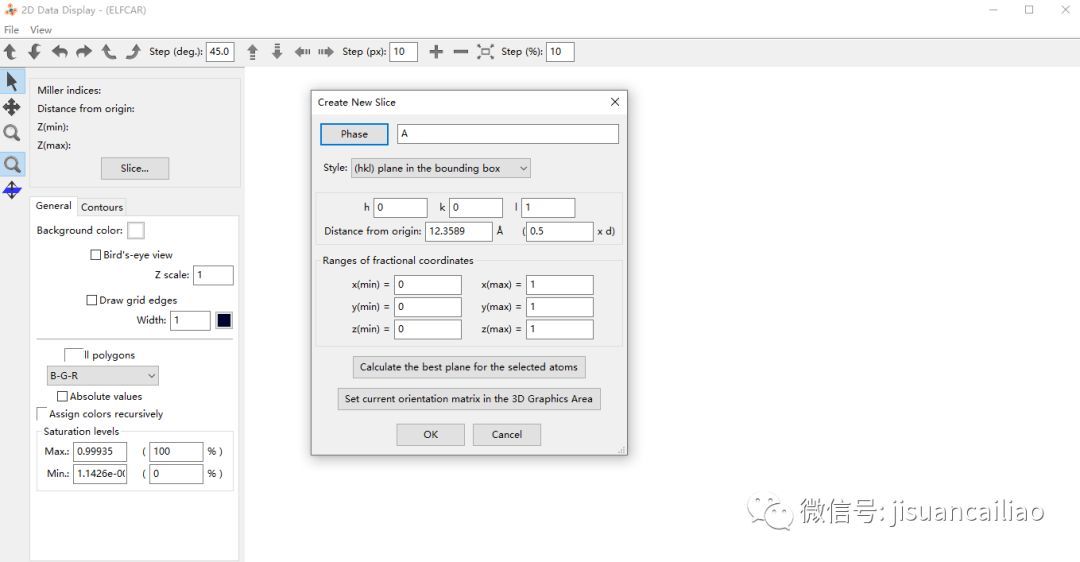Click the saturation Min value field
Screen dimensions: 1080x562
coord(100,474)
